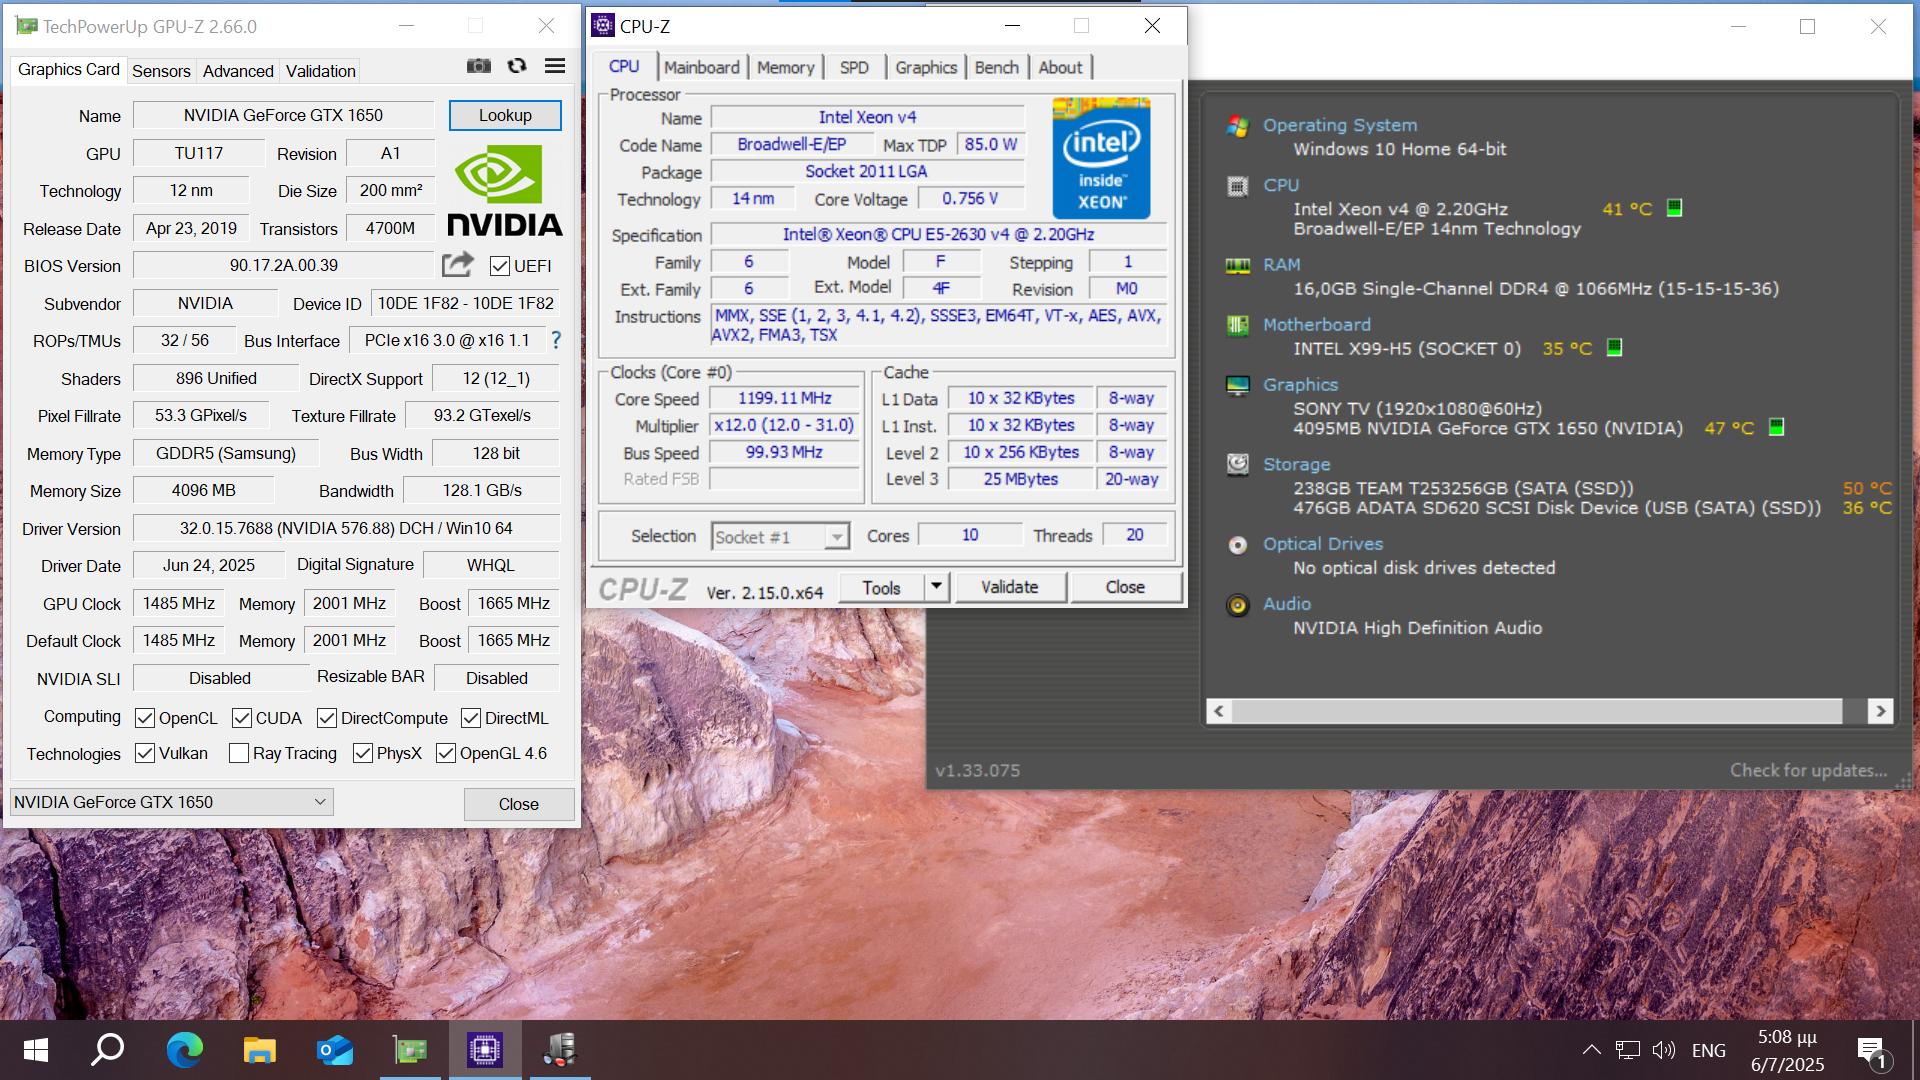Toggle the OpenCL checkbox
The image size is (1920, 1080).
145,718
